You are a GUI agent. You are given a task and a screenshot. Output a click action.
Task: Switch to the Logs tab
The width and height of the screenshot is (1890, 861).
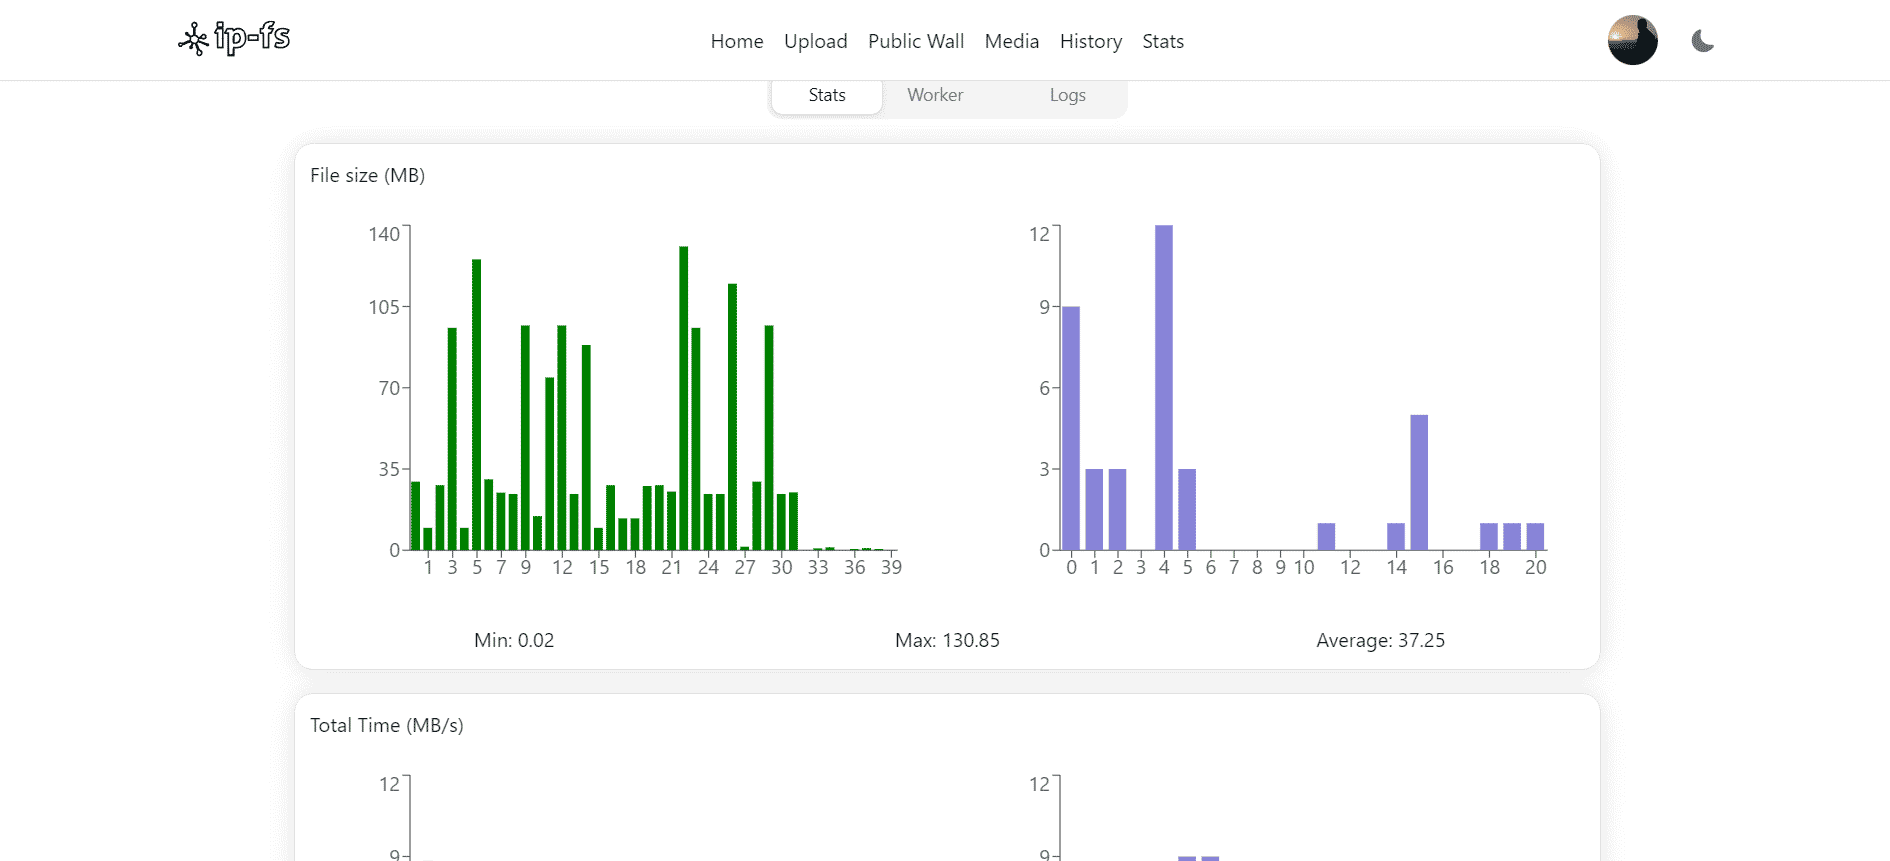pyautogui.click(x=1067, y=95)
